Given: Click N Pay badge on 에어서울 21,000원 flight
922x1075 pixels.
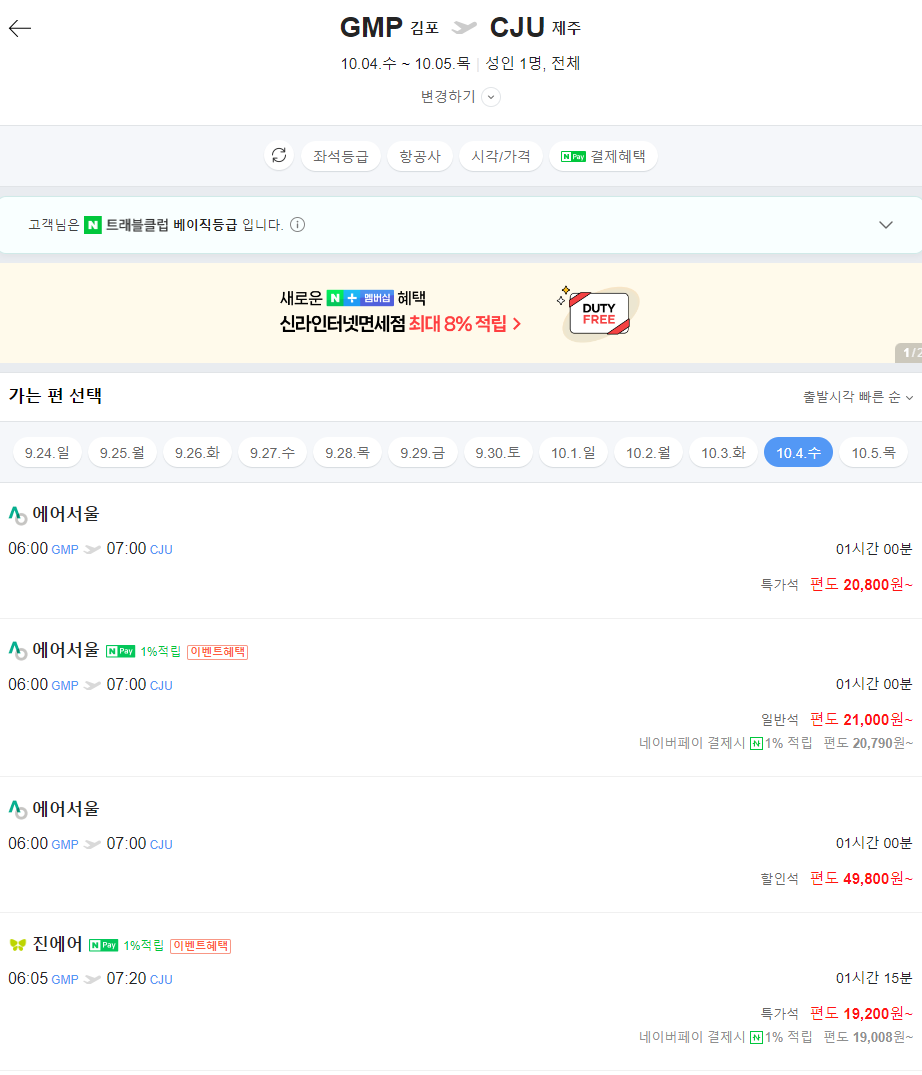Looking at the screenshot, I should coord(121,651).
